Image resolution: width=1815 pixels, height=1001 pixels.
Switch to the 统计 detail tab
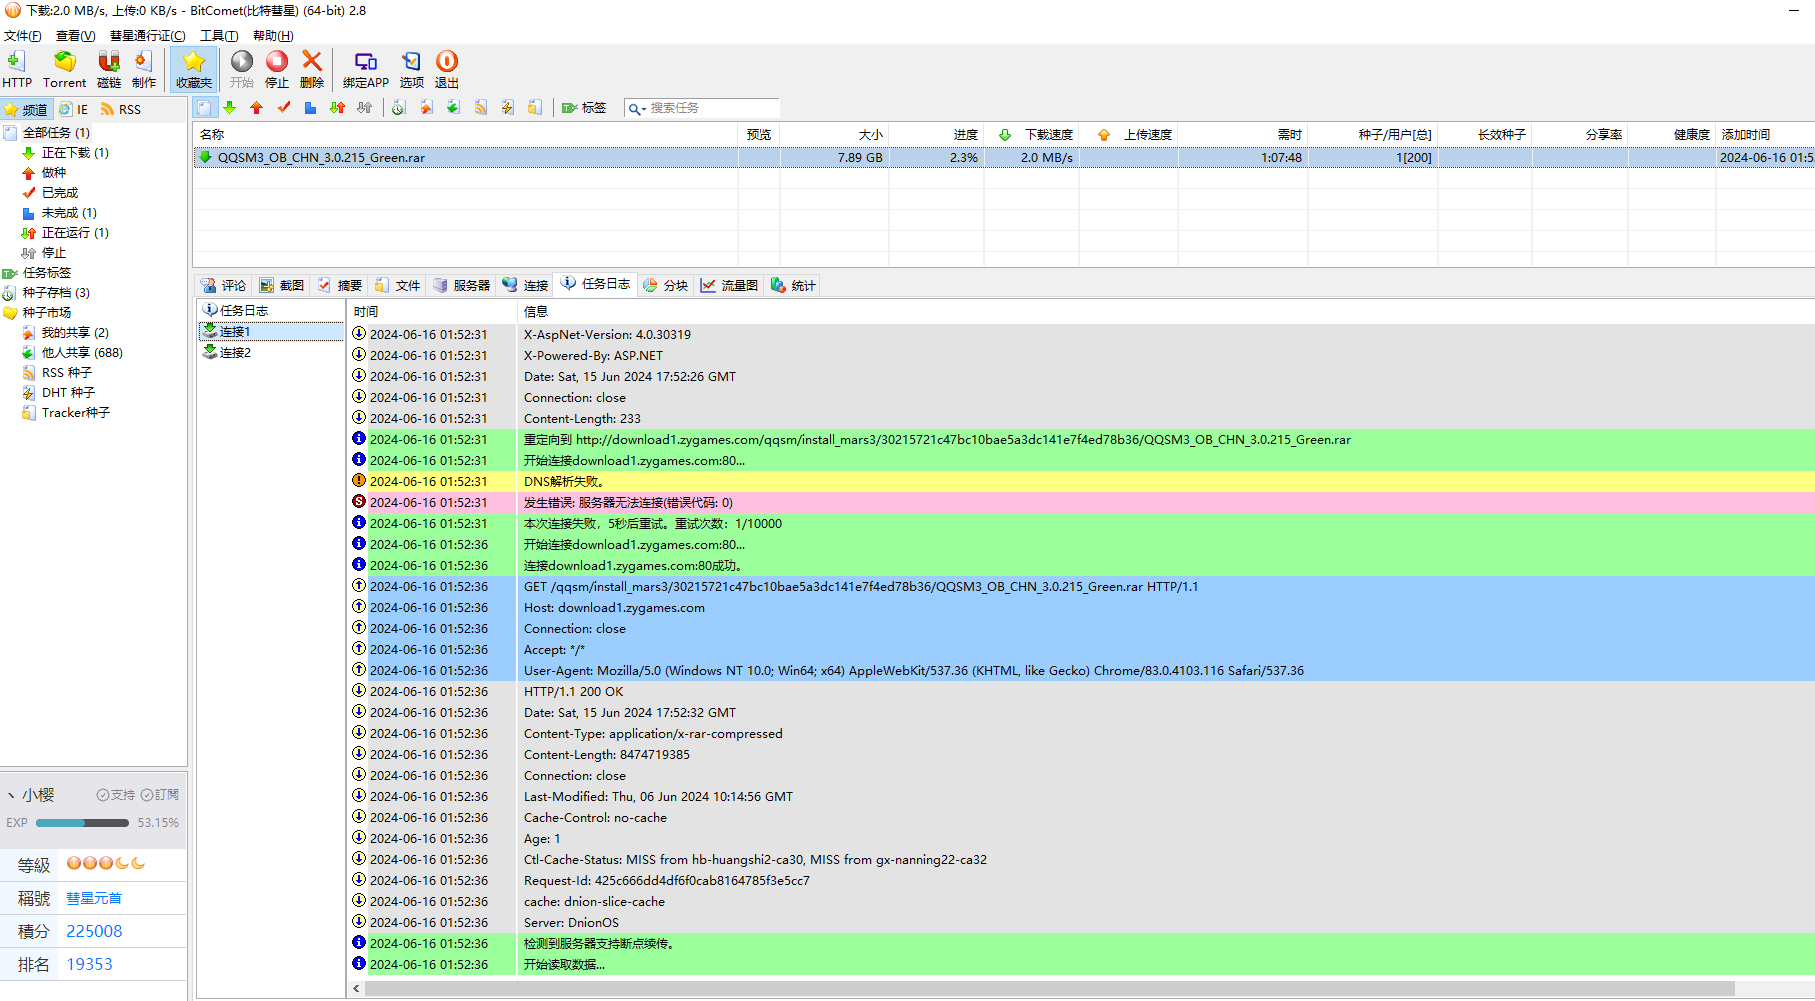tap(793, 285)
